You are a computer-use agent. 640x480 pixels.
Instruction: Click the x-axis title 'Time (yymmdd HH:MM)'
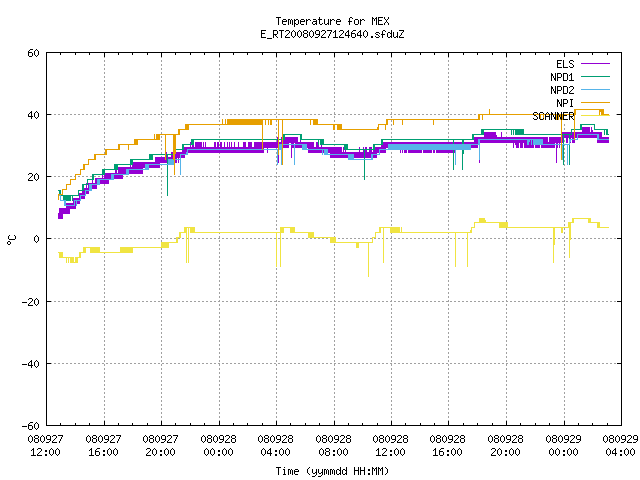(332, 471)
